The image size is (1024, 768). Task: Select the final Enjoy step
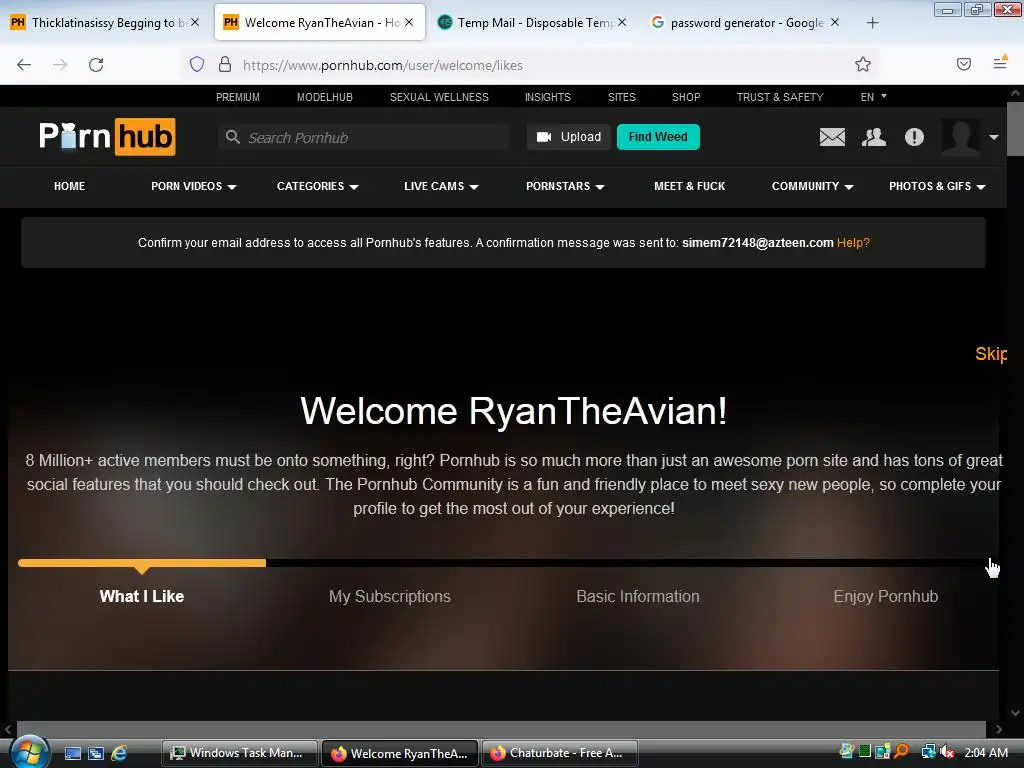click(886, 596)
